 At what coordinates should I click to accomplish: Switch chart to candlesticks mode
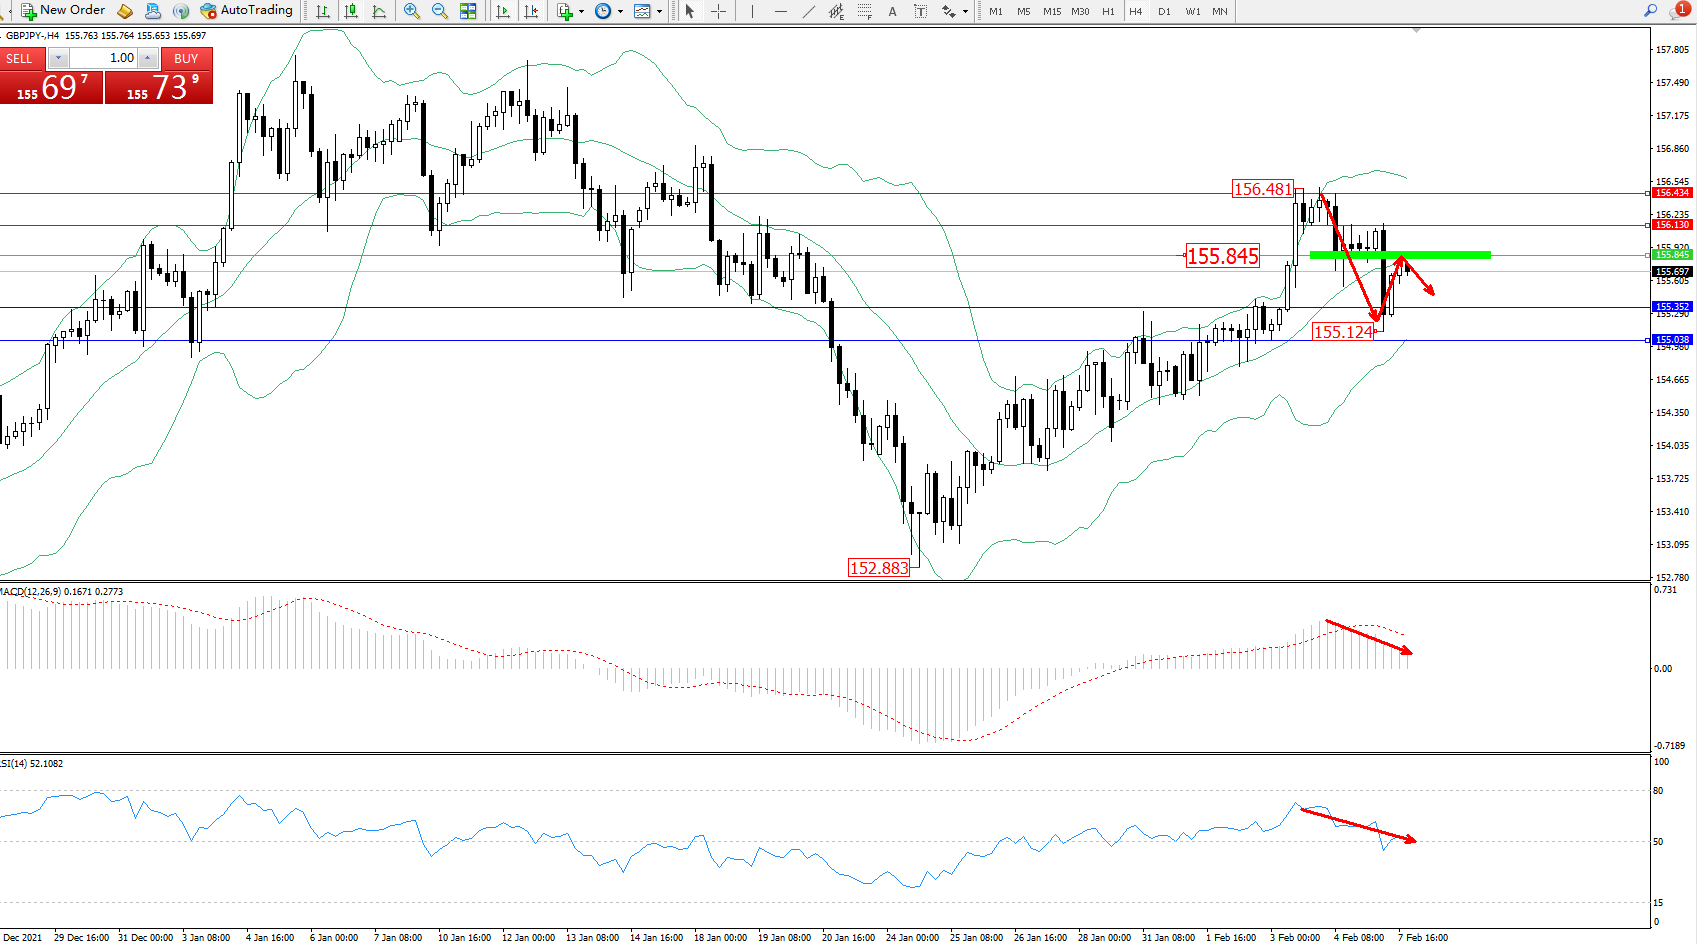click(351, 11)
